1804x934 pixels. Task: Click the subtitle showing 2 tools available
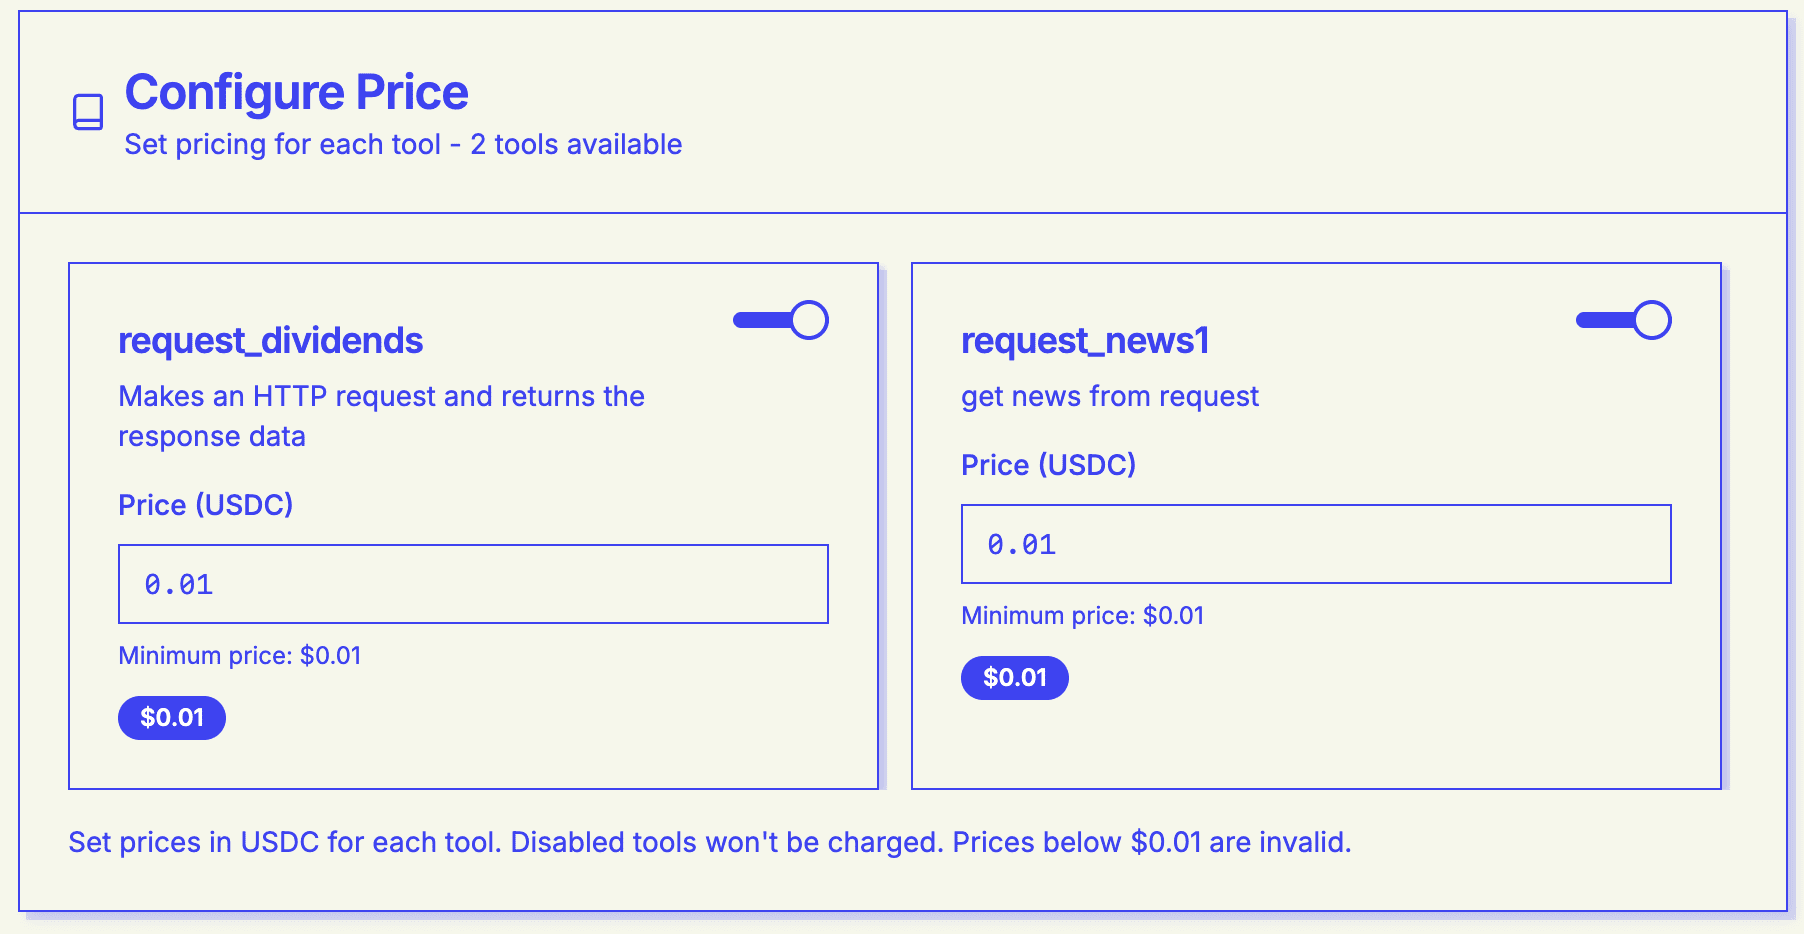[x=402, y=144]
